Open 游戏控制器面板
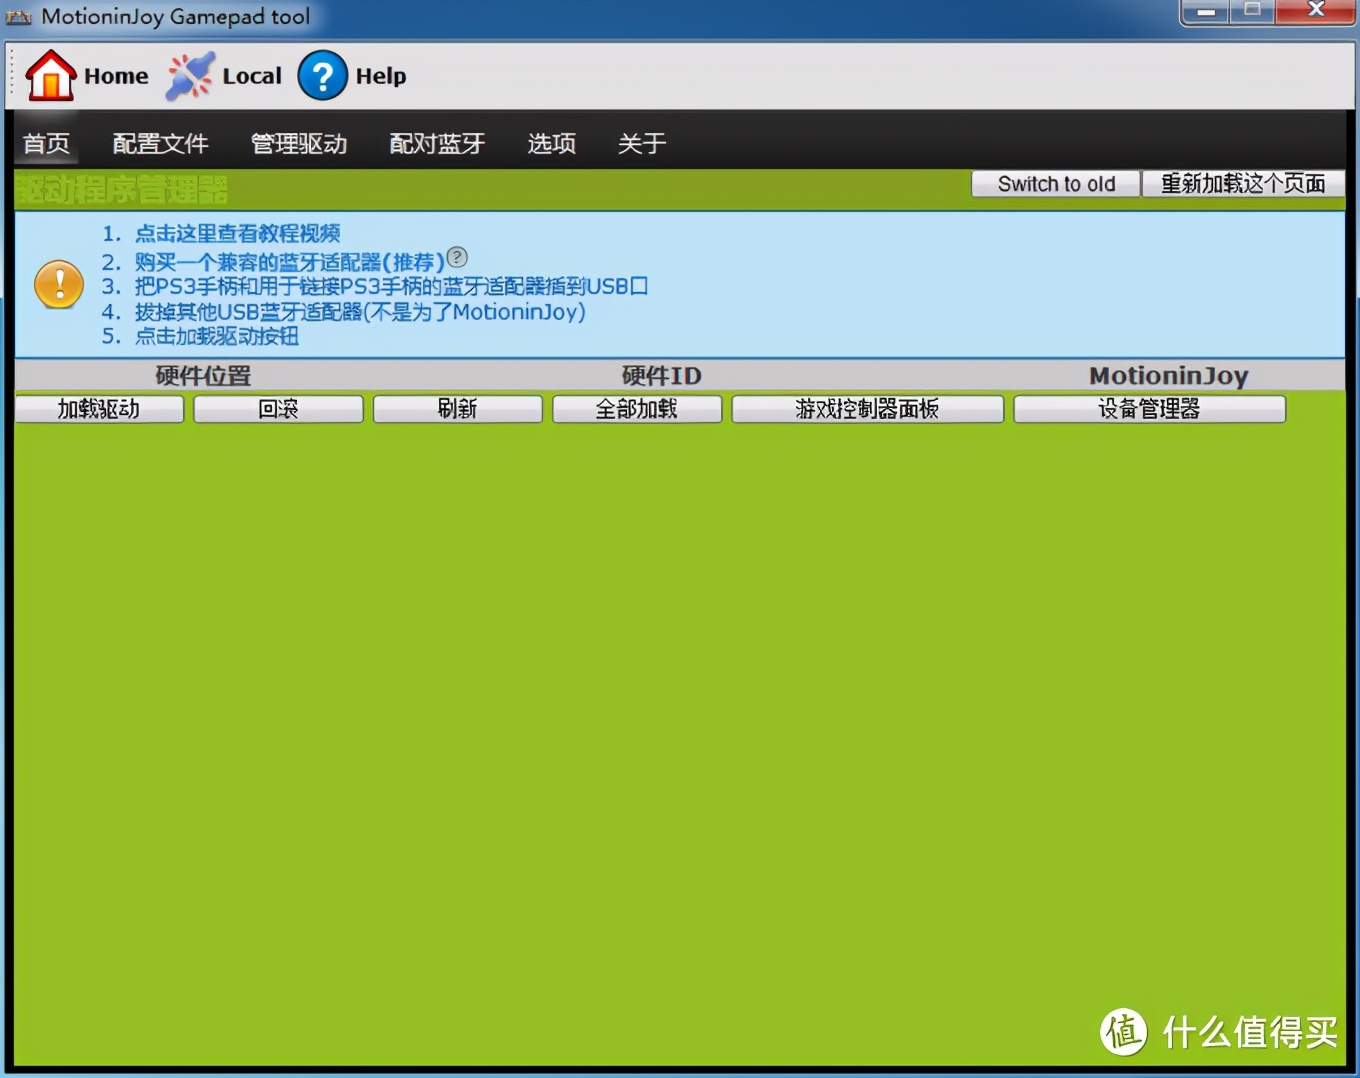The width and height of the screenshot is (1360, 1078). [x=867, y=409]
